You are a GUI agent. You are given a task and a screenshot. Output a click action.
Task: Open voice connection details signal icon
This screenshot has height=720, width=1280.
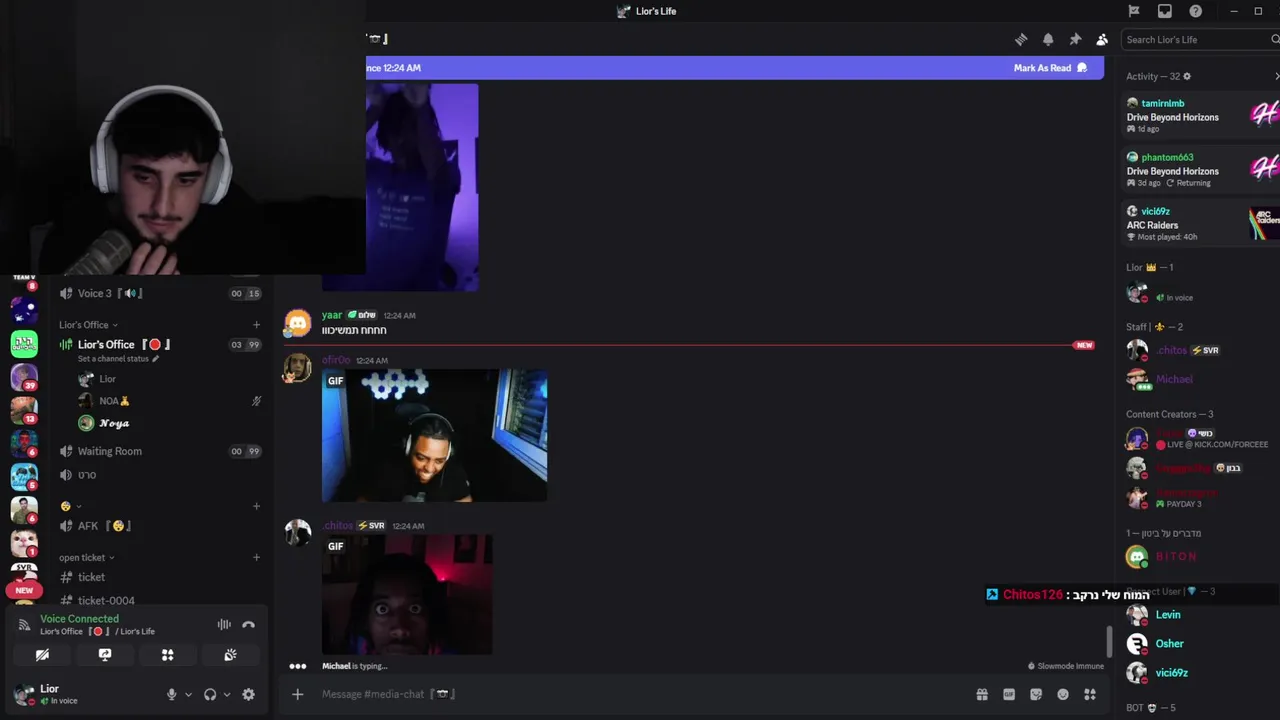24,625
